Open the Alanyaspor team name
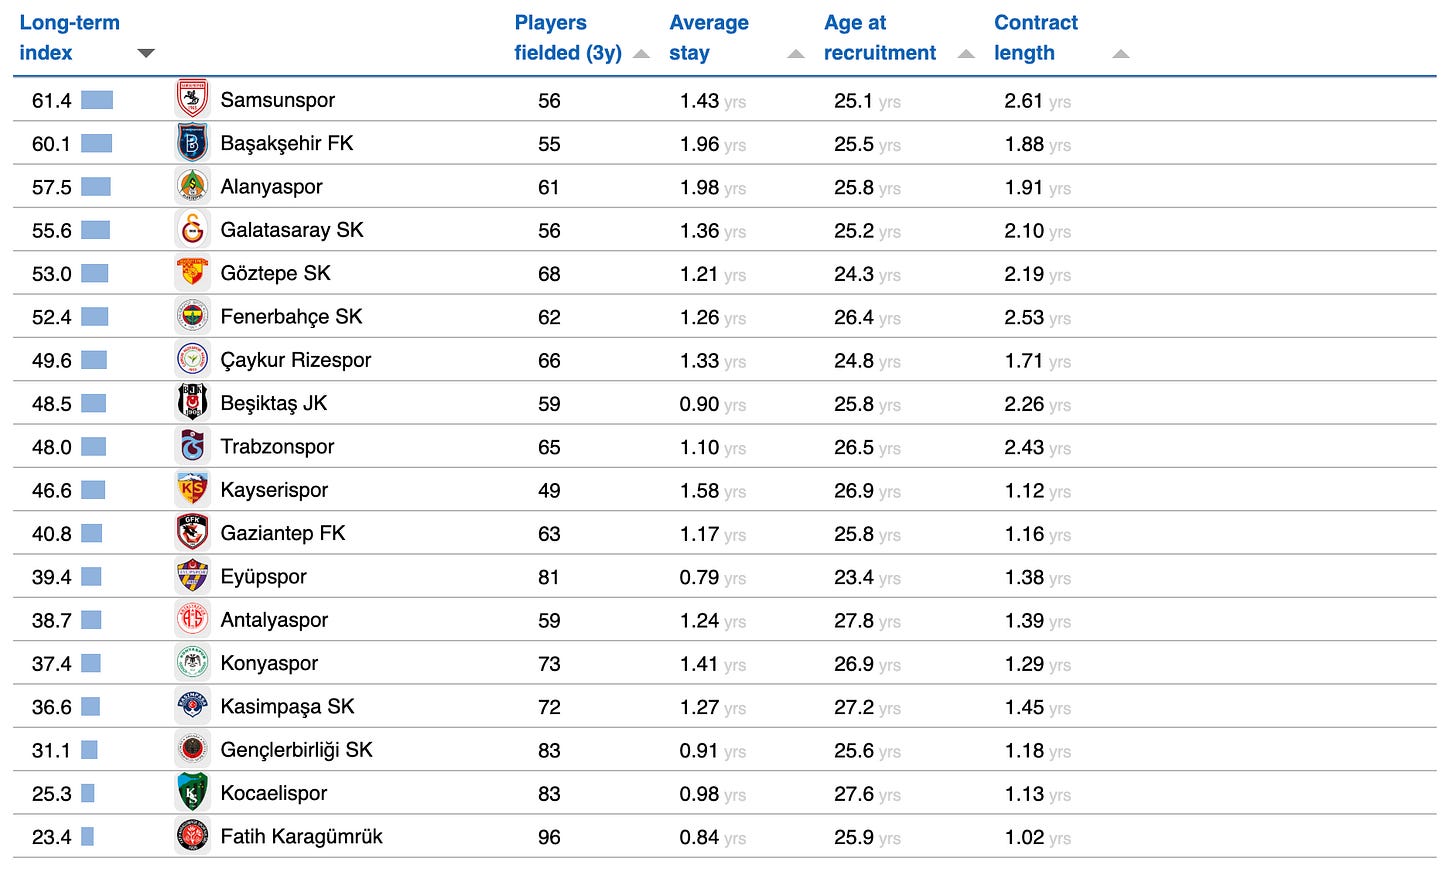Image resolution: width=1456 pixels, height=879 pixels. point(271,187)
